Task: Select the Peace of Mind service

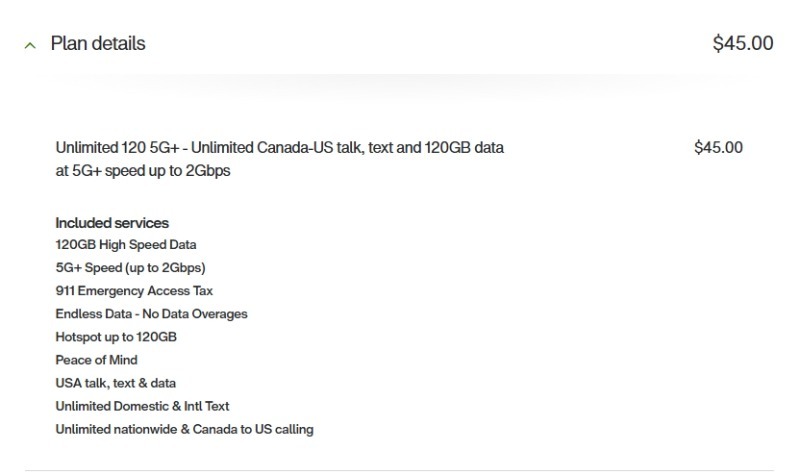Action: point(96,360)
